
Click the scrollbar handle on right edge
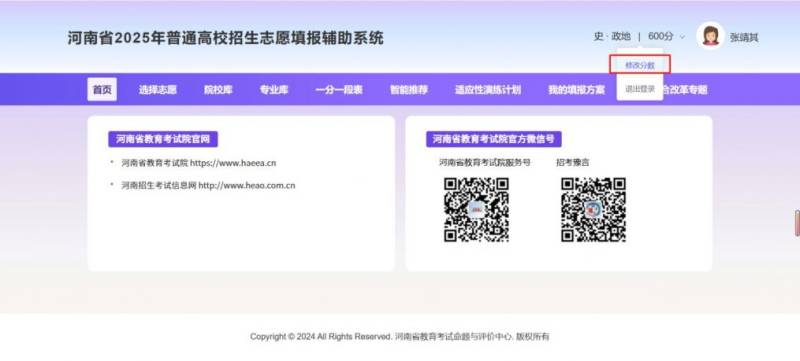point(797,223)
